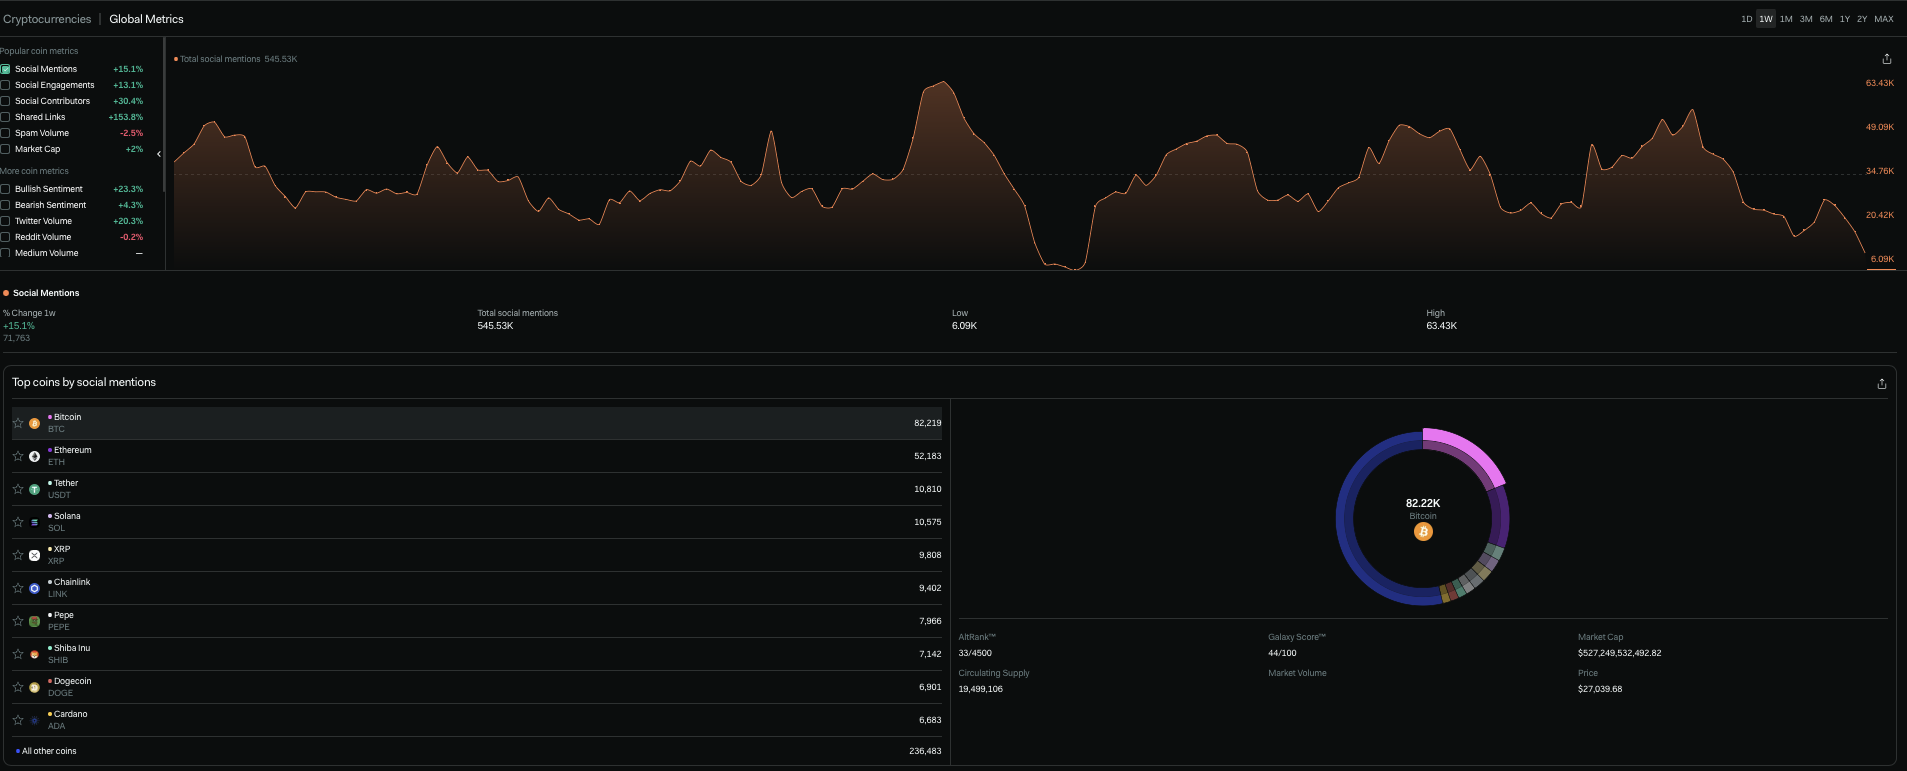The width and height of the screenshot is (1907, 771).
Task: Set the chart range to 1M
Action: 1786,19
